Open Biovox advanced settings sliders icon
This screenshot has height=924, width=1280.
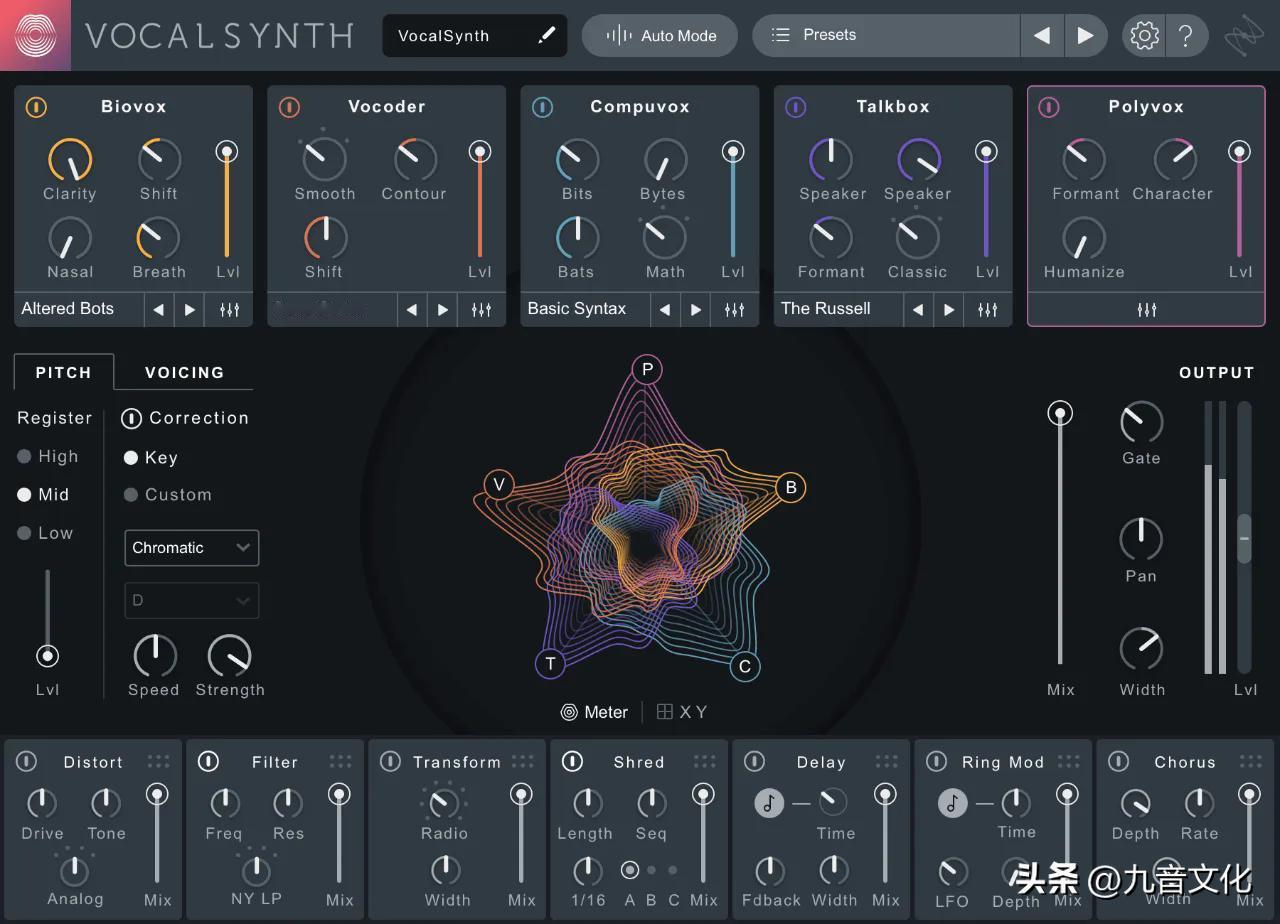(229, 309)
